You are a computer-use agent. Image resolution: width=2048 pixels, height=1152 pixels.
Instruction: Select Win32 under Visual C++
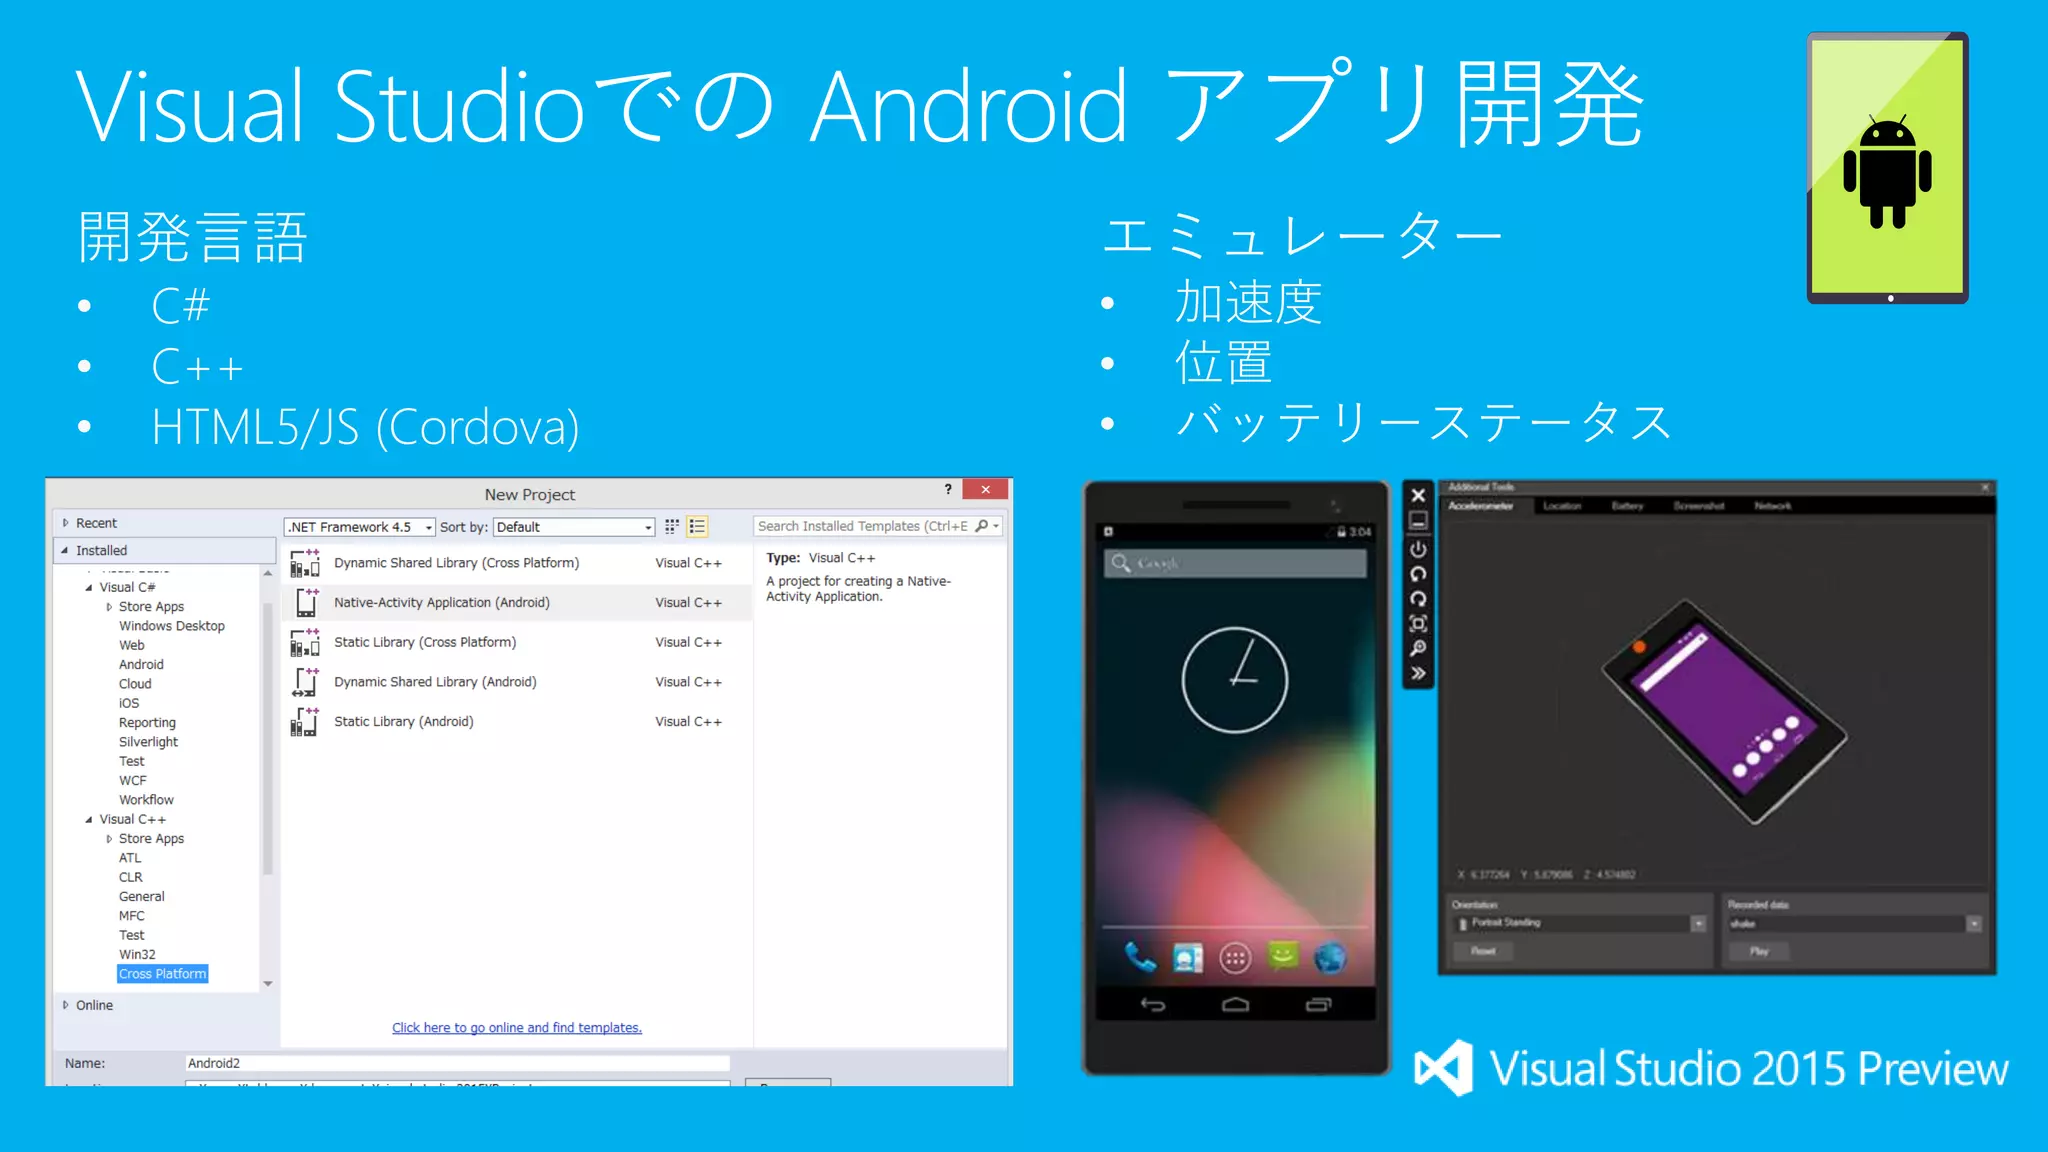pos(137,955)
